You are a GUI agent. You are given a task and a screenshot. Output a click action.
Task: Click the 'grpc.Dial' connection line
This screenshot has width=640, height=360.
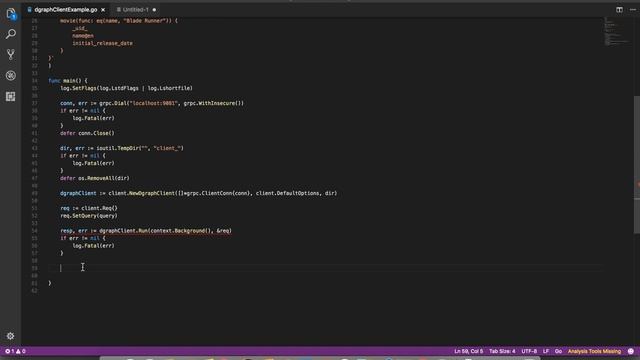point(152,103)
